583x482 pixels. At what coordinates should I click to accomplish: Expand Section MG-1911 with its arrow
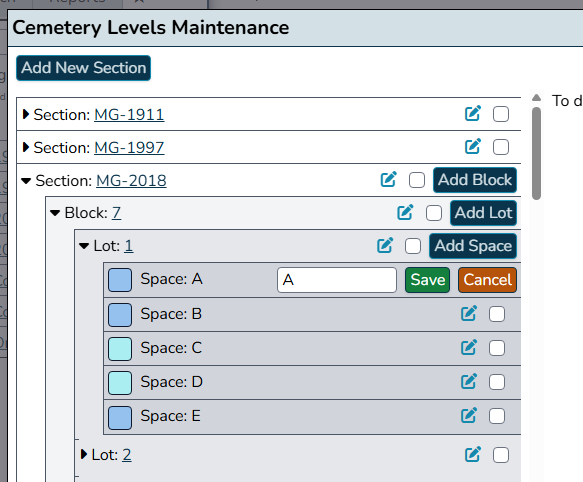tap(26, 114)
